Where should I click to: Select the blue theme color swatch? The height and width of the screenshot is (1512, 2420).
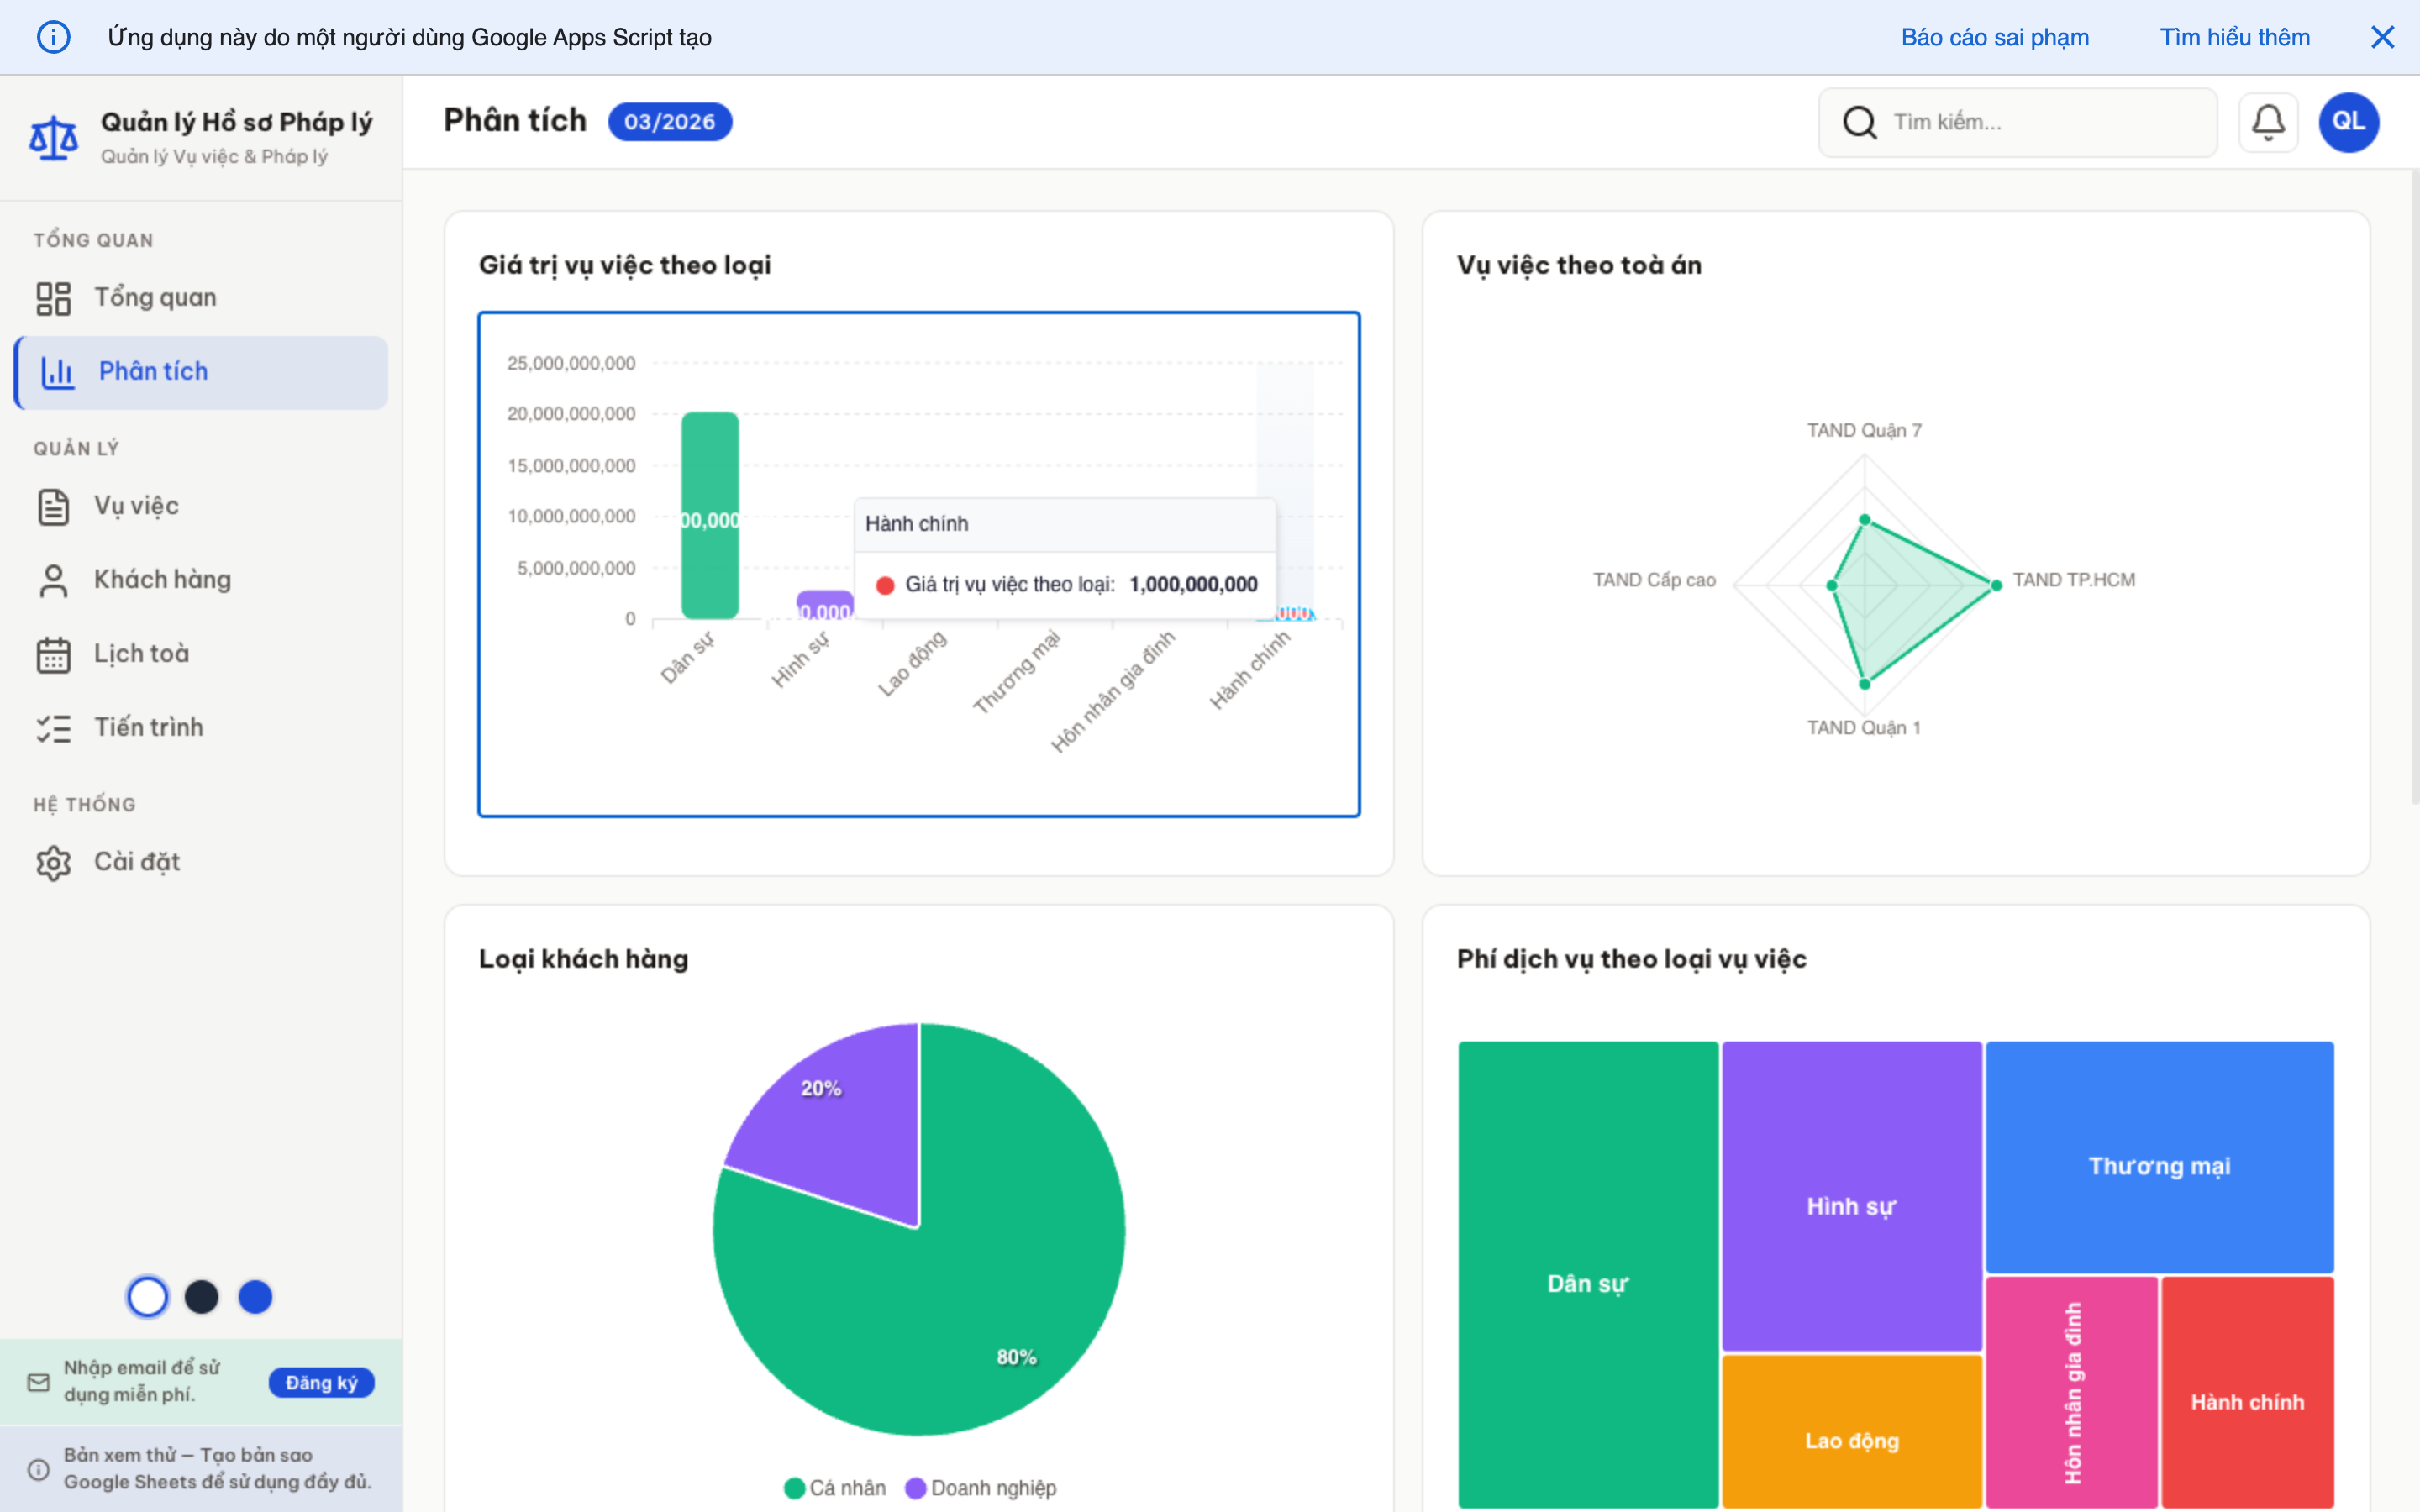pos(256,1296)
